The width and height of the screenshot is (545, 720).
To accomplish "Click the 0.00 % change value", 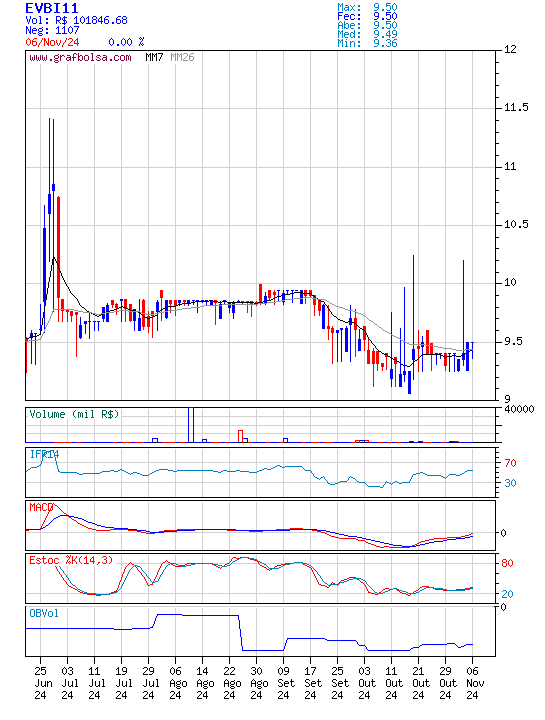I will tap(126, 42).
